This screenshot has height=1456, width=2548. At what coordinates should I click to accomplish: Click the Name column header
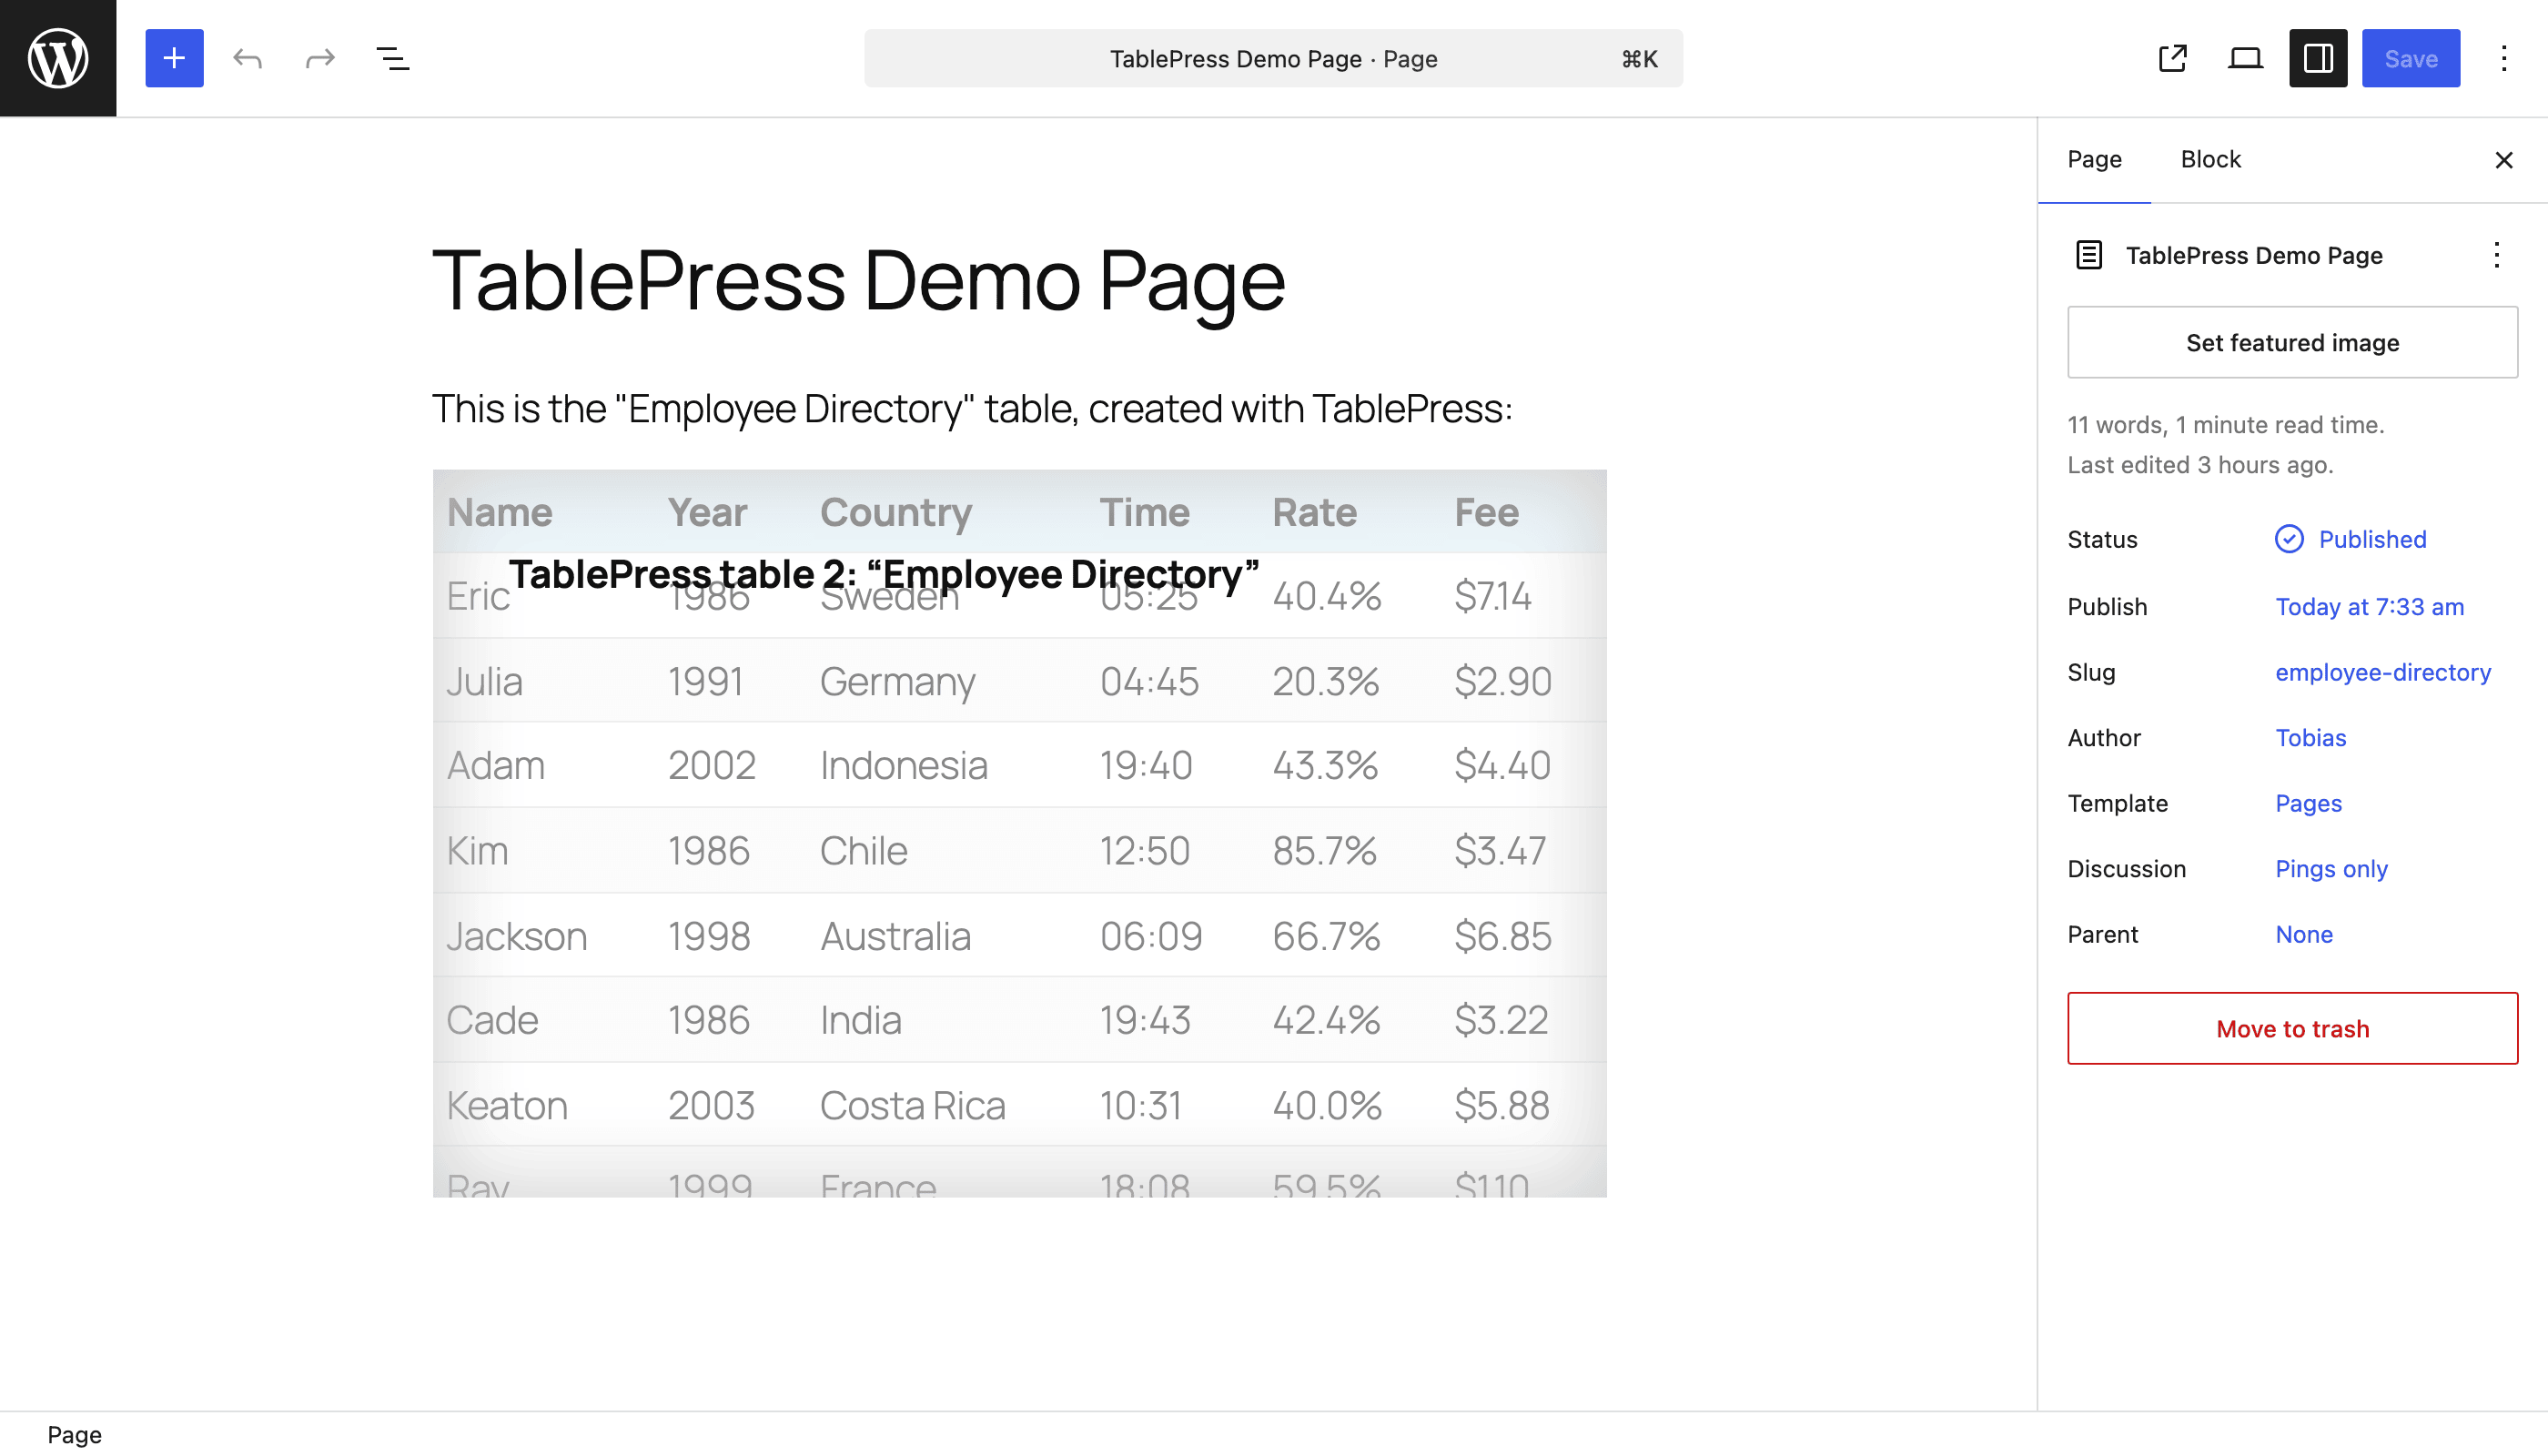(499, 512)
